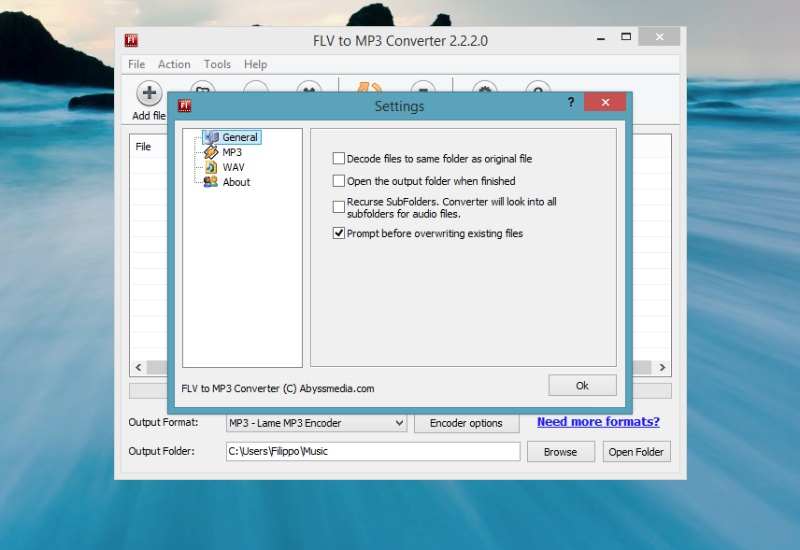Check Open the output folder when finished
Viewport: 800px width, 550px height.
point(339,181)
